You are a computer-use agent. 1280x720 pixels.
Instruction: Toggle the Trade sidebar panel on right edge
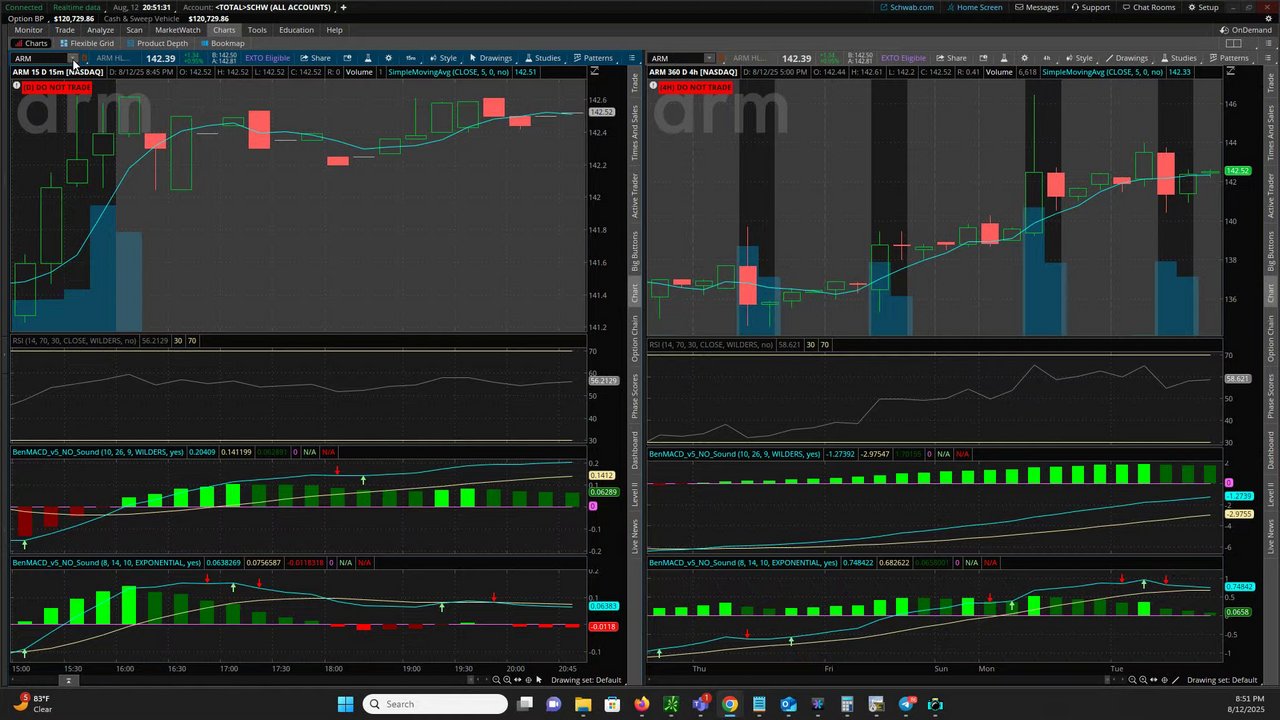pos(1271,84)
